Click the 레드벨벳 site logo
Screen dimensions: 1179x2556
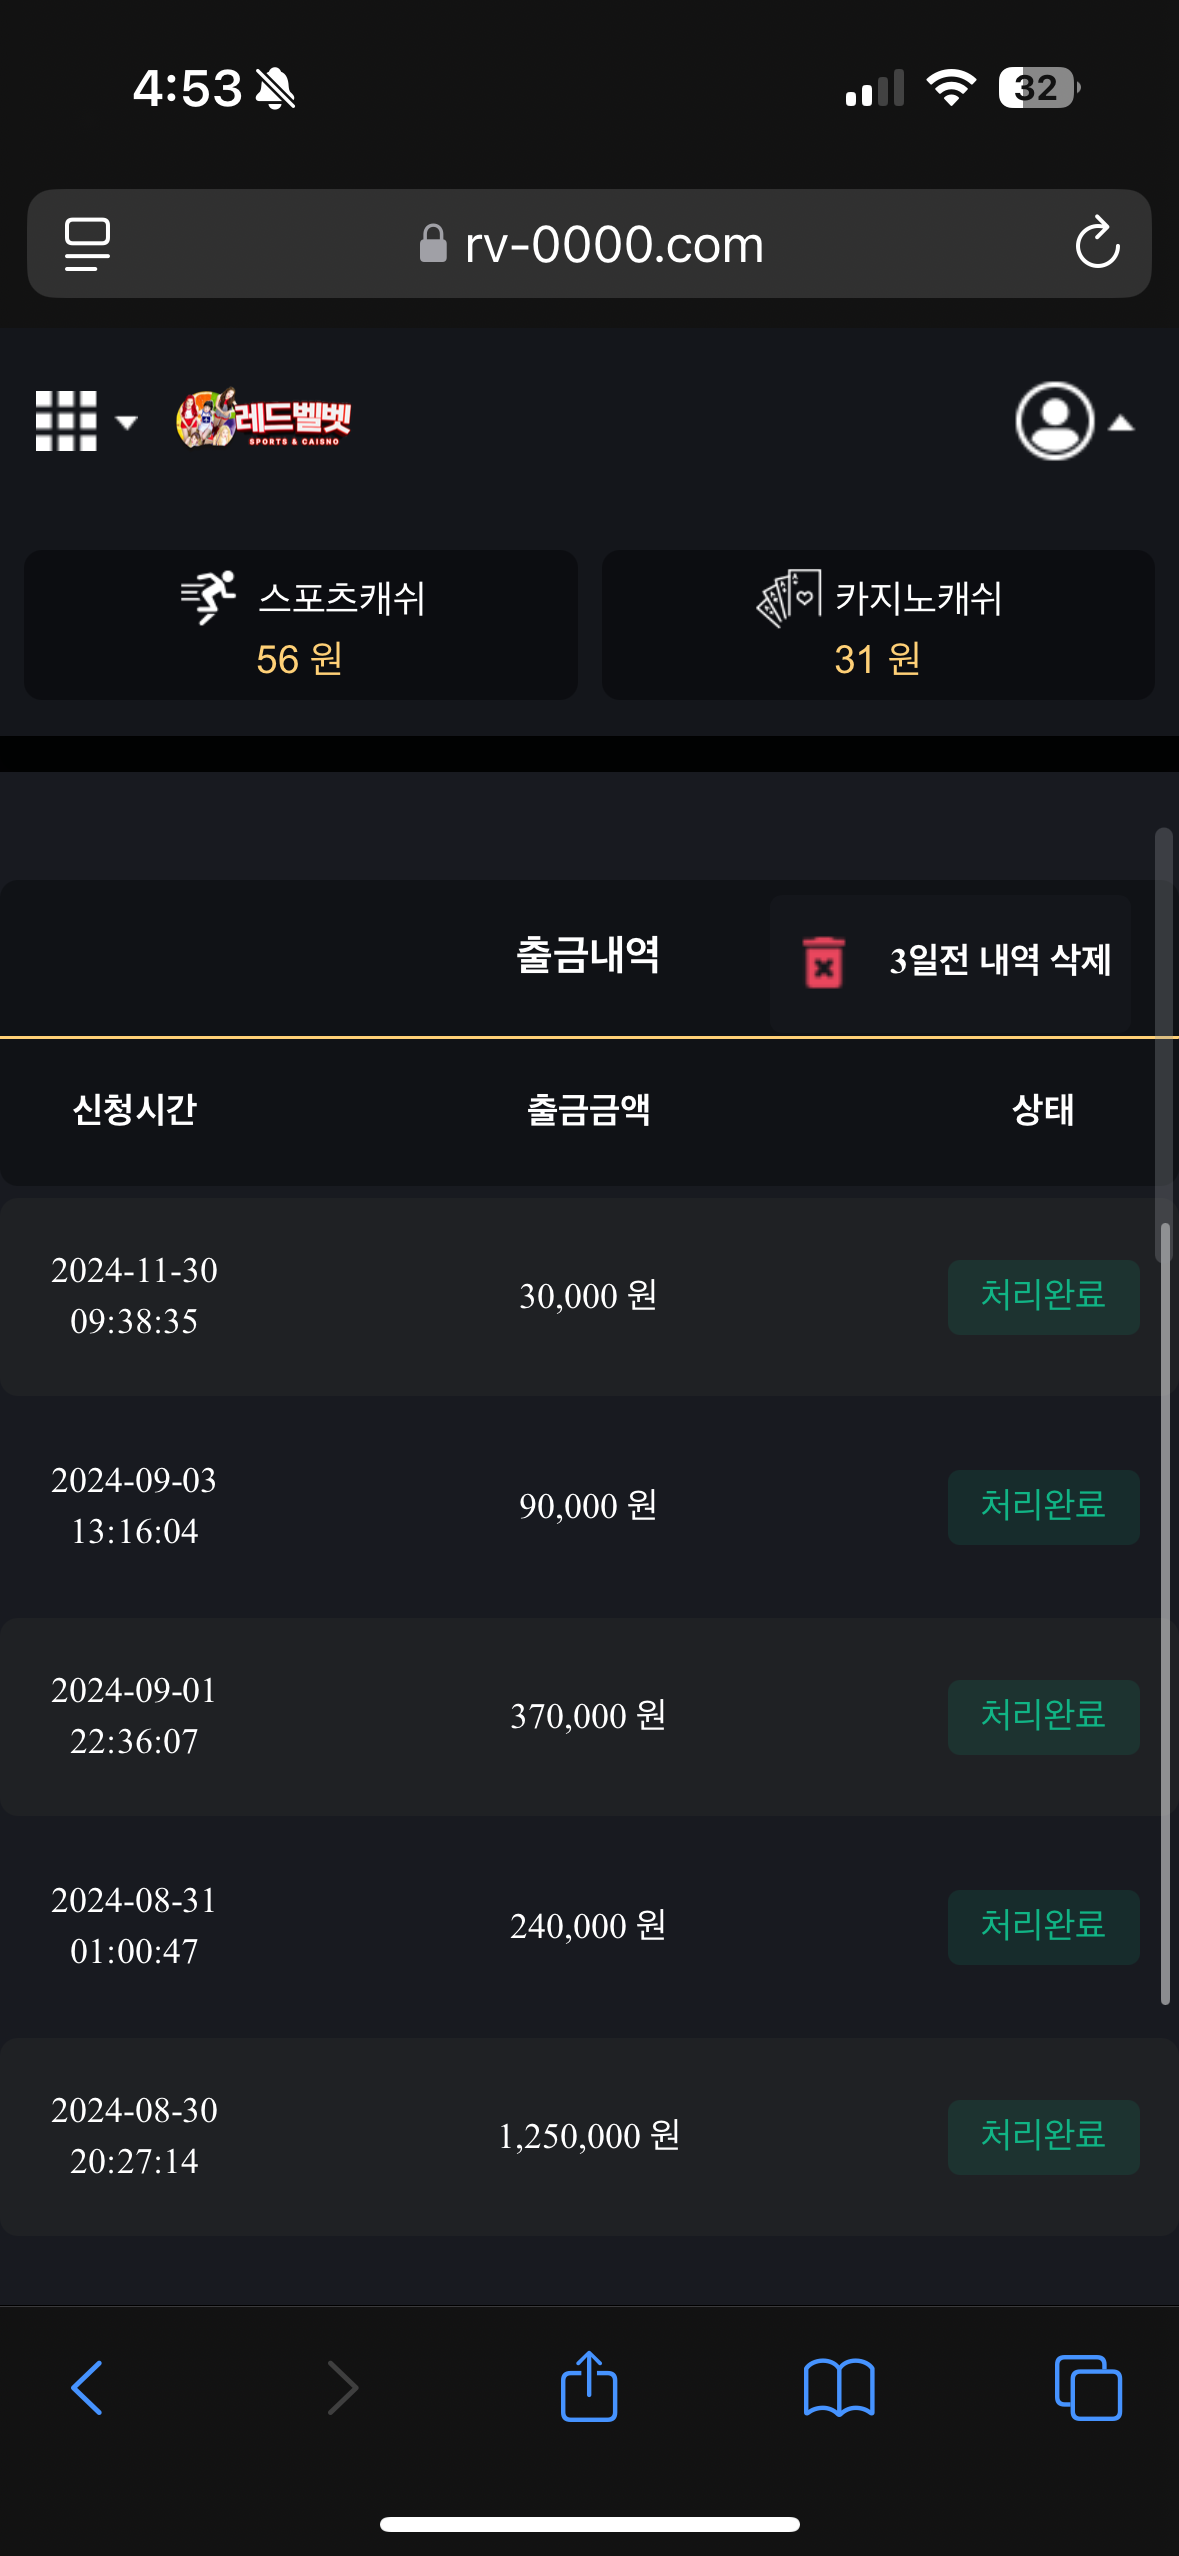[265, 418]
